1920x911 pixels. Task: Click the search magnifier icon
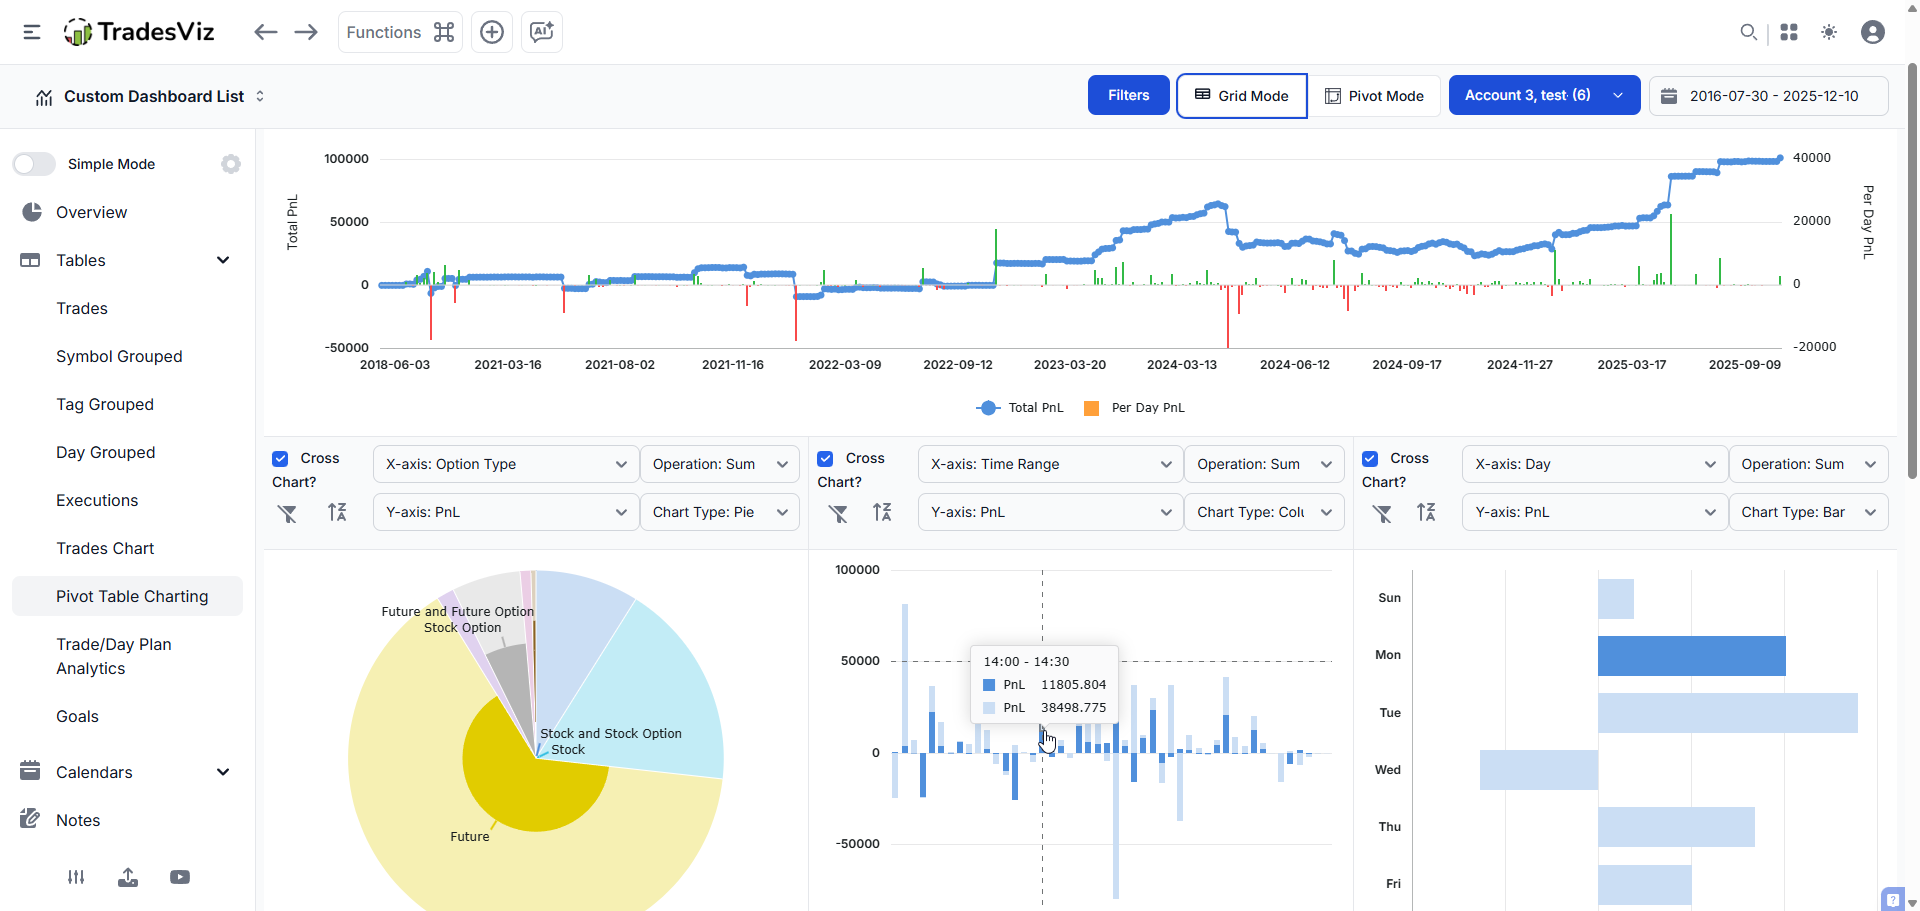click(x=1748, y=32)
